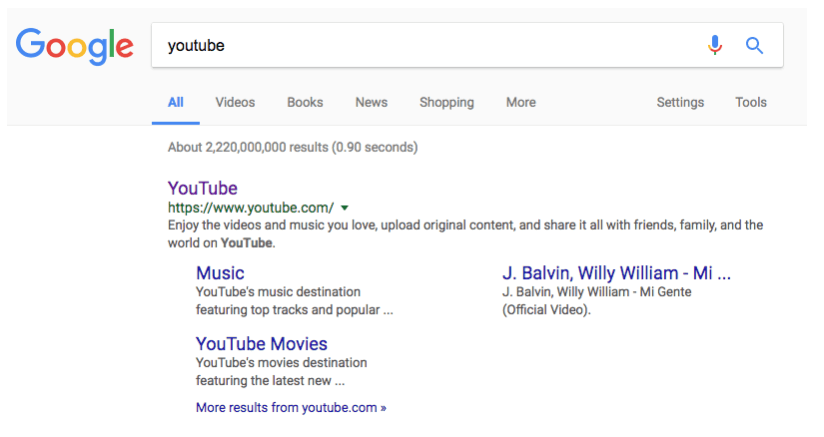Click More results from youtube.com
The height and width of the screenshot is (437, 824).
(x=291, y=408)
